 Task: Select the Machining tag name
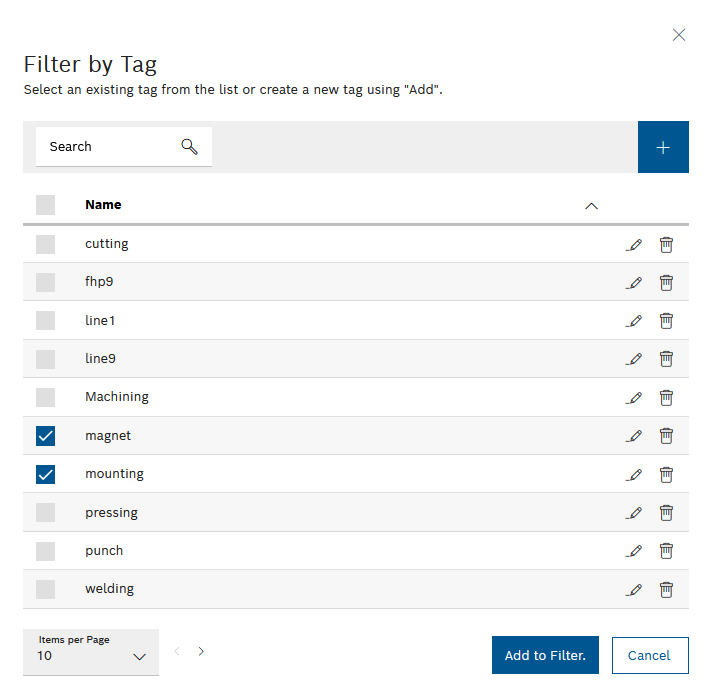point(117,397)
